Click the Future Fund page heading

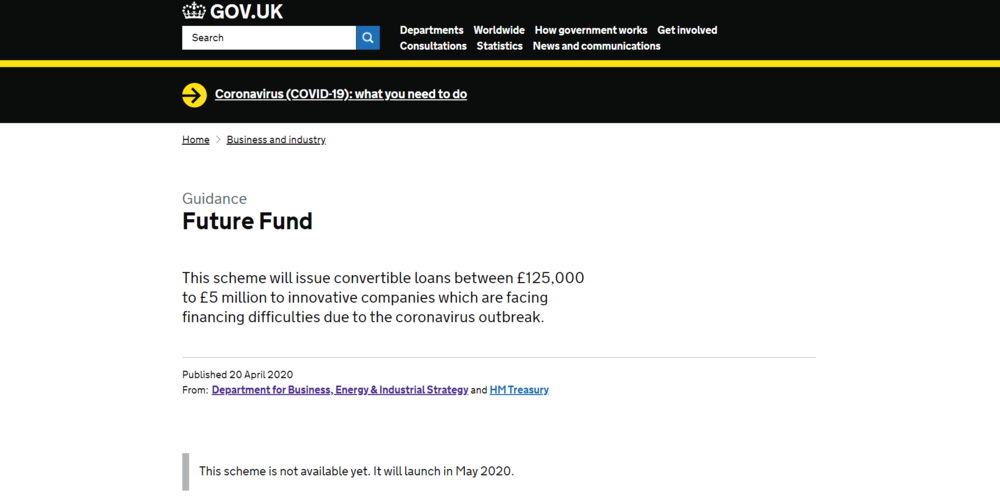click(x=247, y=221)
